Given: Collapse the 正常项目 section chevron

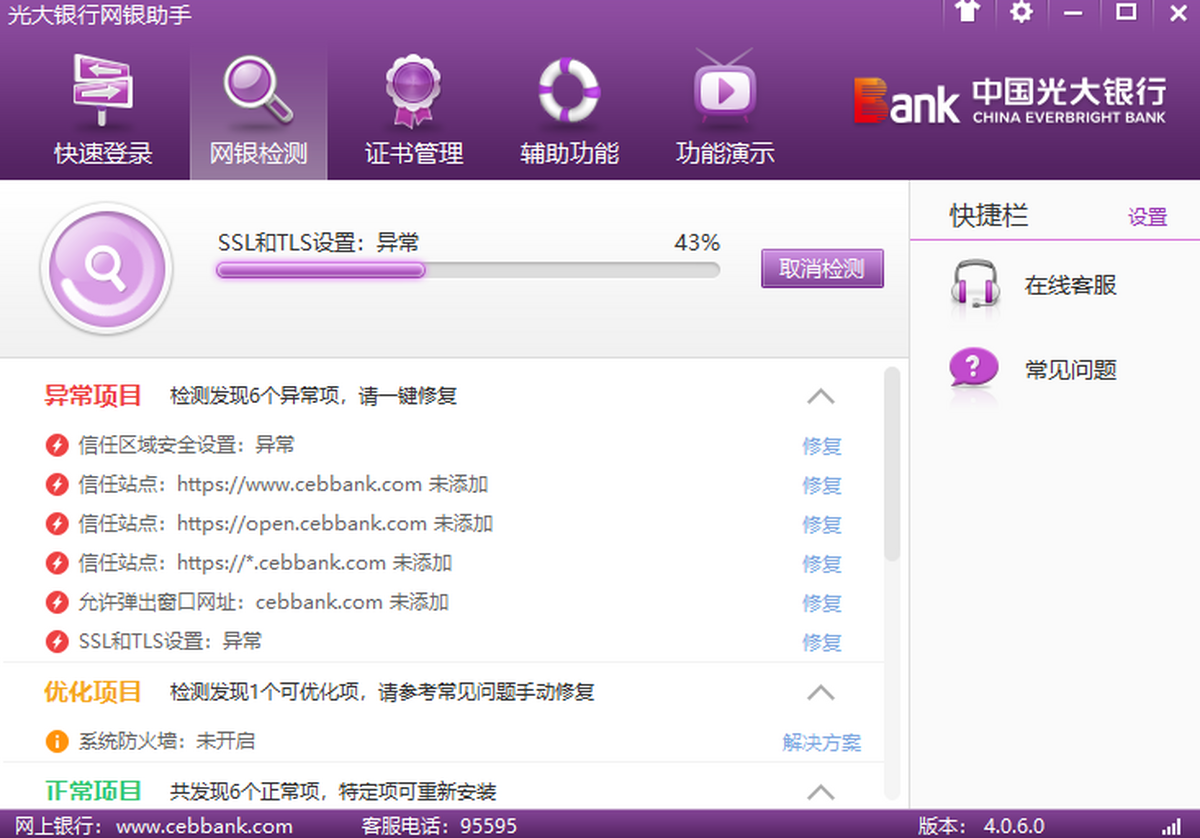Looking at the screenshot, I should tap(821, 792).
